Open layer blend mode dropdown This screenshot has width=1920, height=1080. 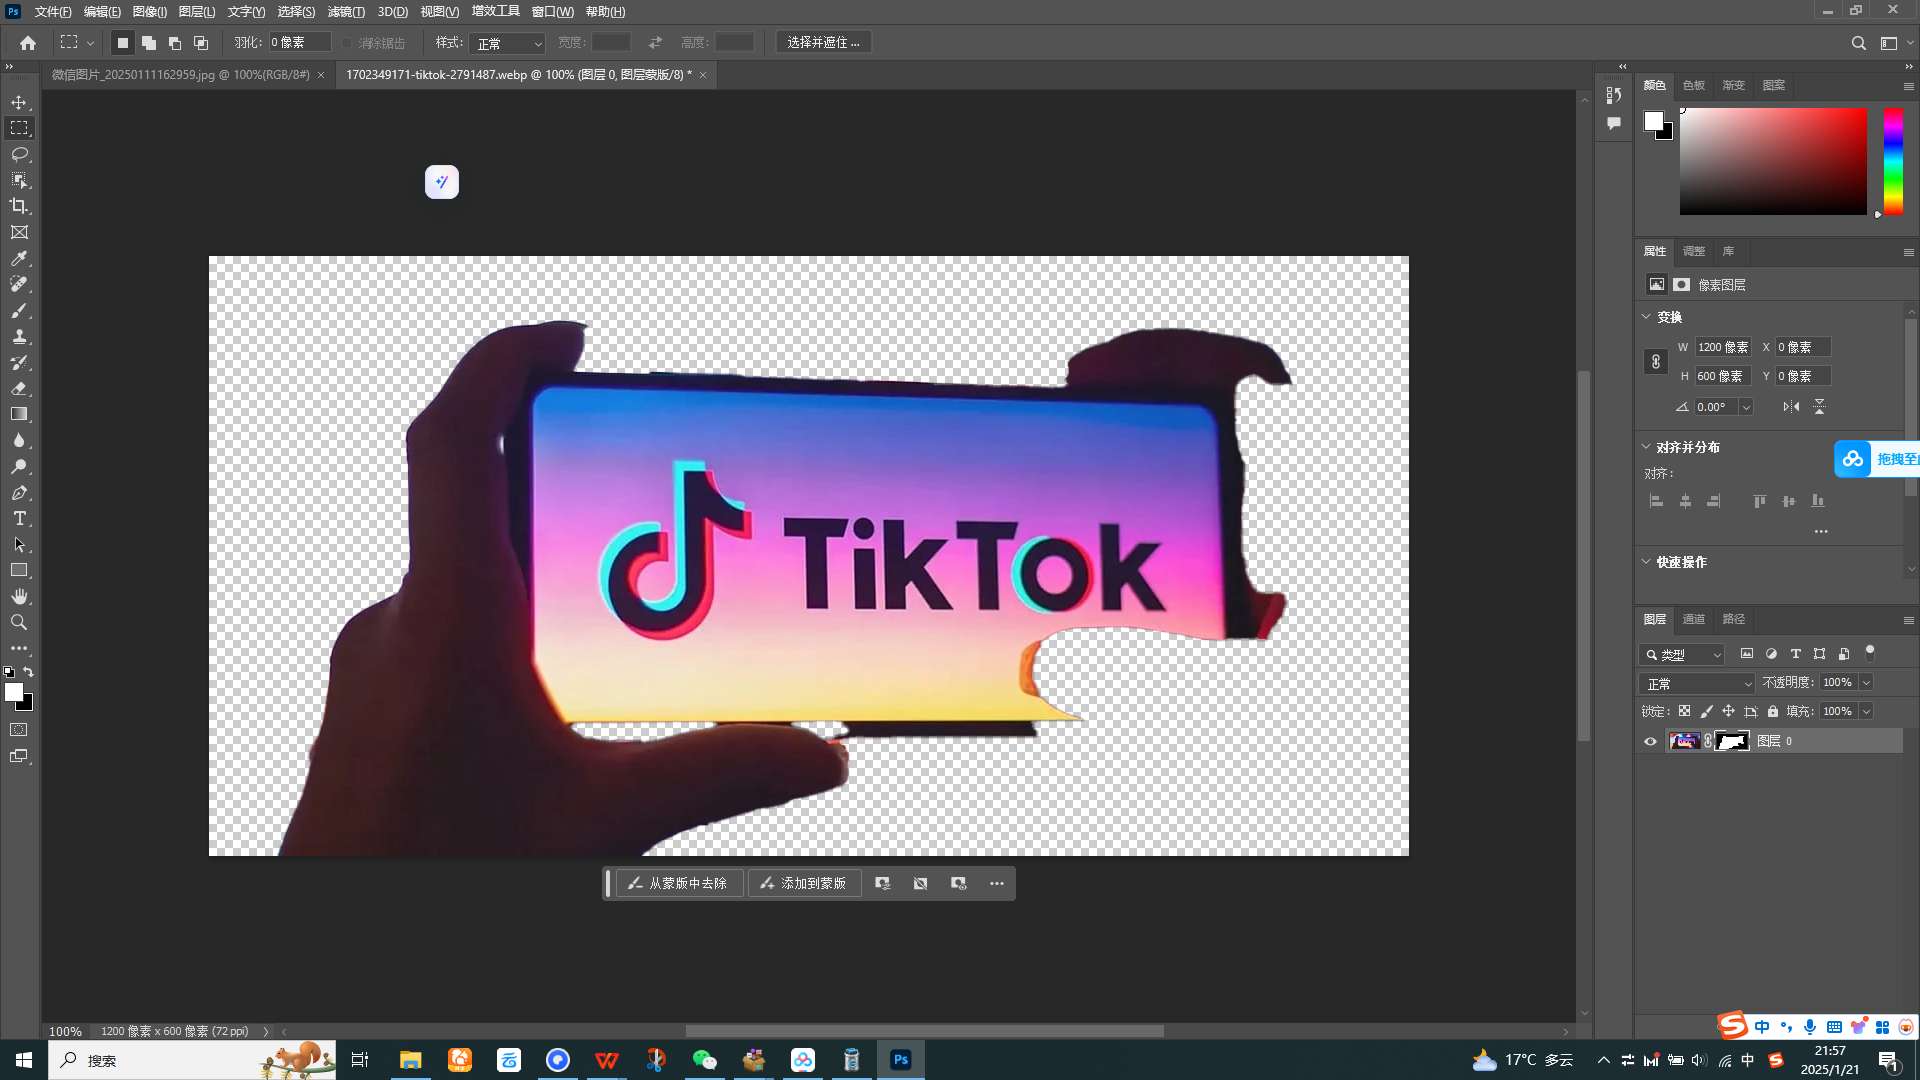[x=1697, y=683]
